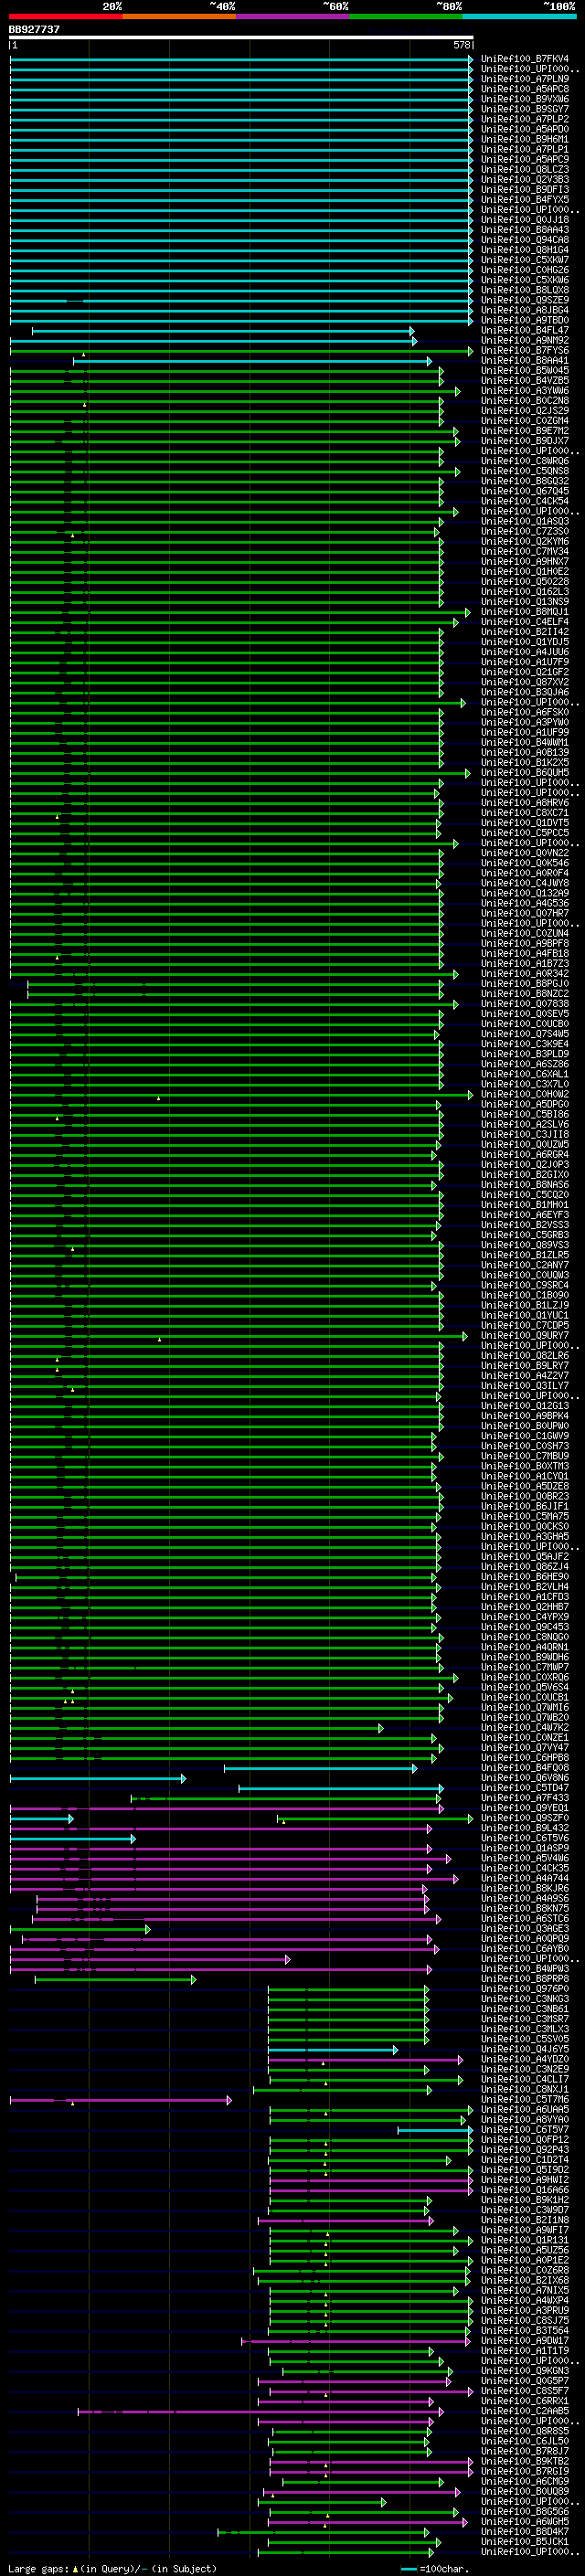Click hit label UniRef100_B9L432
Viewport: 585px width, 2576px height.
525,1827
